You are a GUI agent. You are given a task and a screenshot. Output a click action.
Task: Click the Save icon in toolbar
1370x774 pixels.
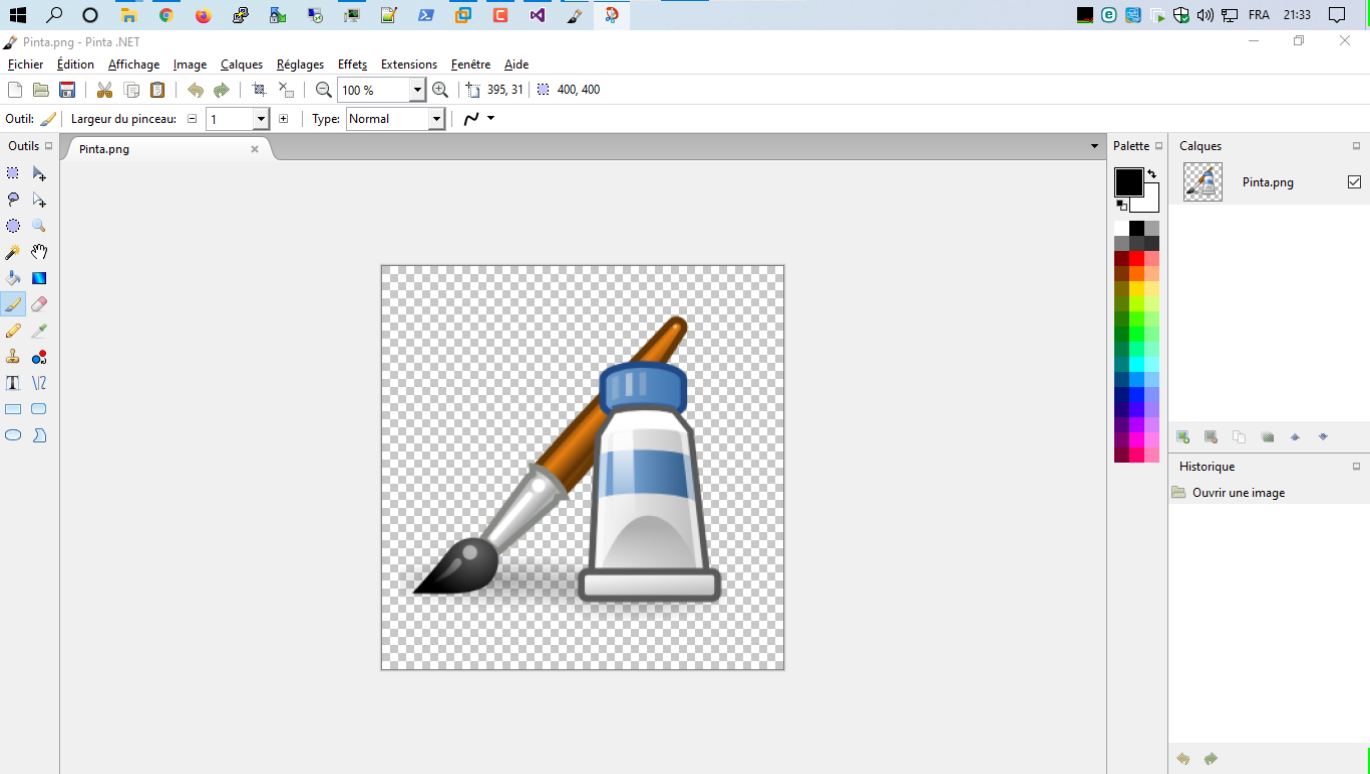67,90
